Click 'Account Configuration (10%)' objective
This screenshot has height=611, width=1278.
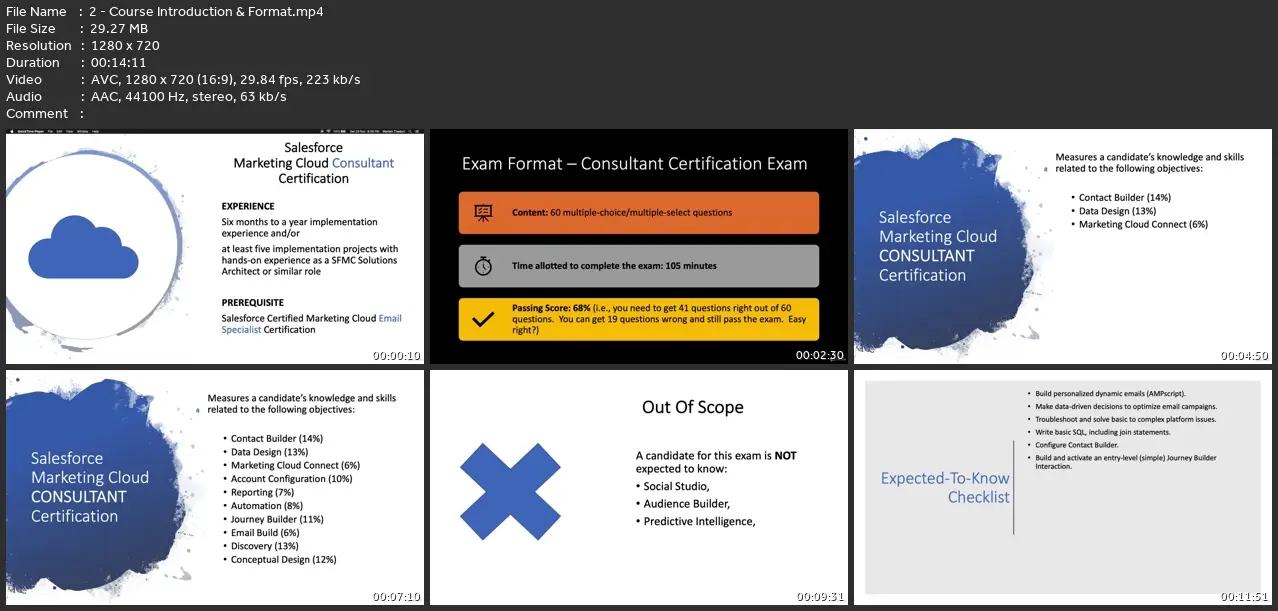[292, 479]
